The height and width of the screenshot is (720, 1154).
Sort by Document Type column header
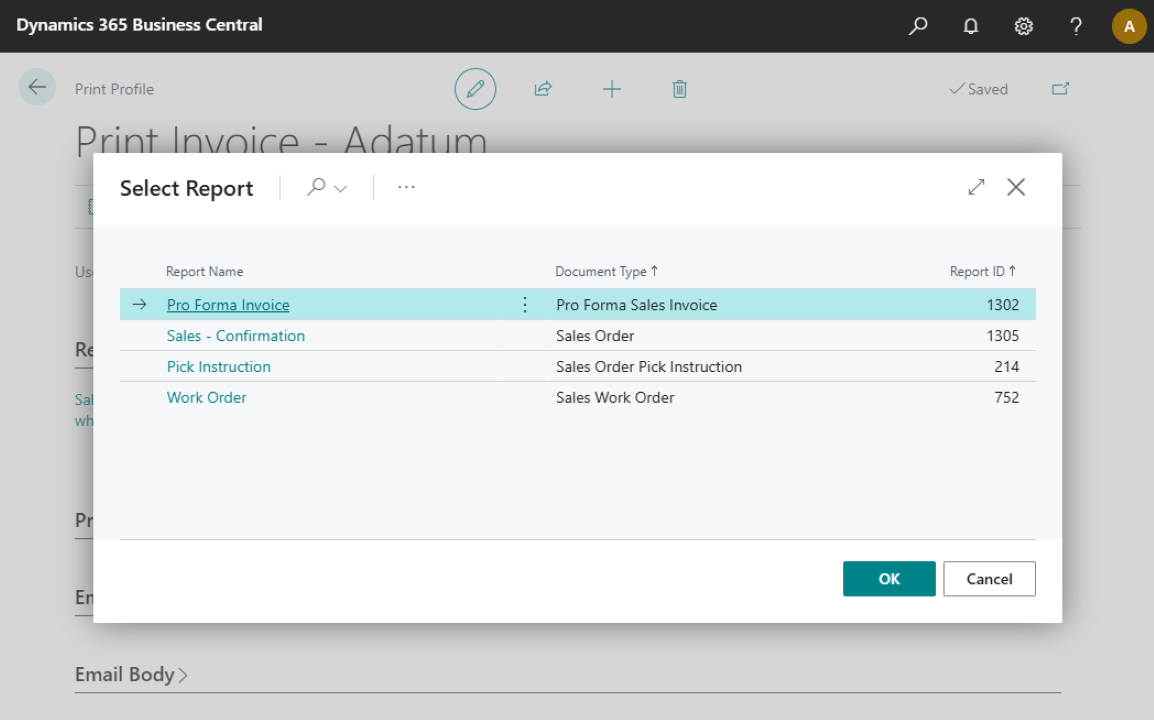[x=606, y=272]
